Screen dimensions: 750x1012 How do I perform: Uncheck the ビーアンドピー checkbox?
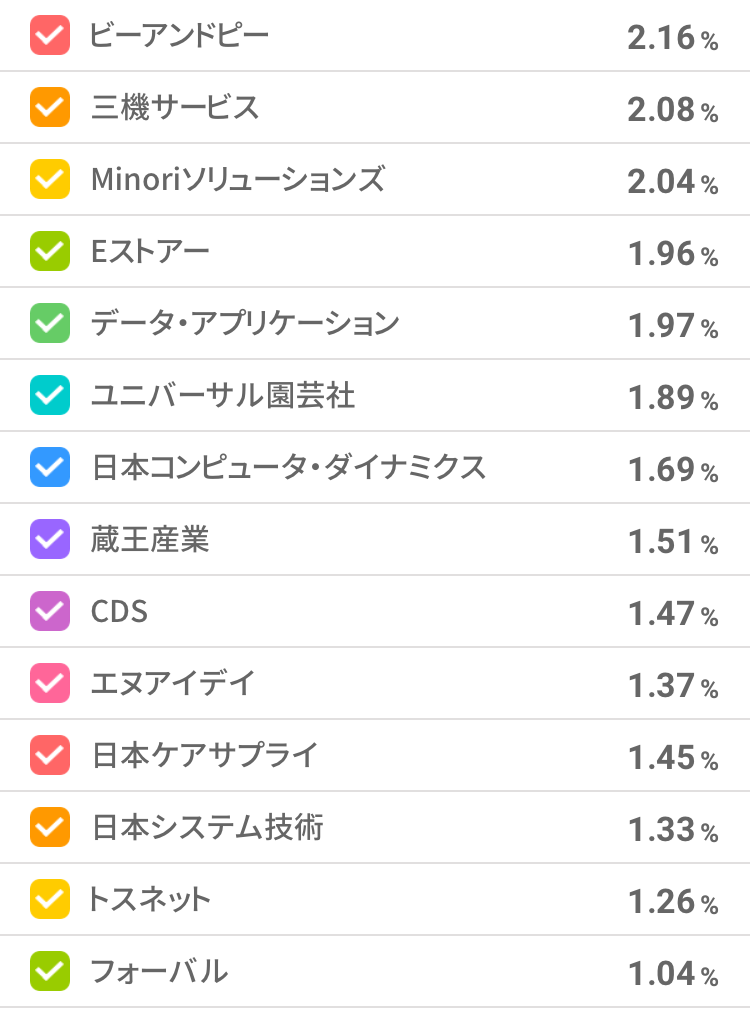50,36
